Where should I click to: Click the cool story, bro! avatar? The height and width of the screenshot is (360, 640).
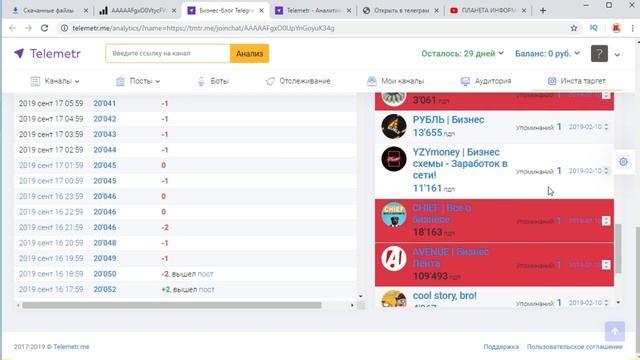pos(394,298)
